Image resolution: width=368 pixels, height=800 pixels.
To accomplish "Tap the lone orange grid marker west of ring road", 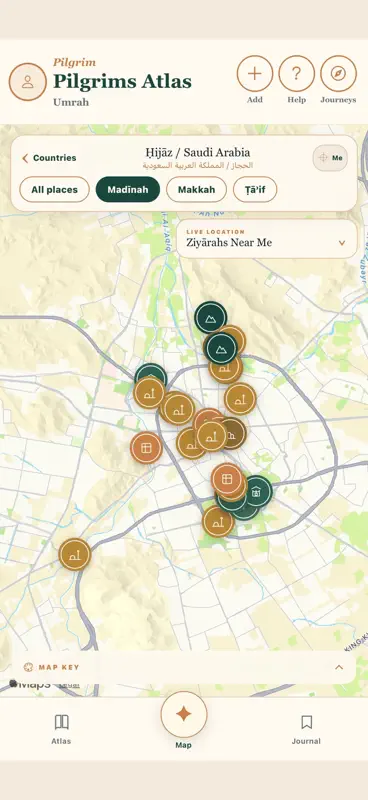I will (146, 447).
